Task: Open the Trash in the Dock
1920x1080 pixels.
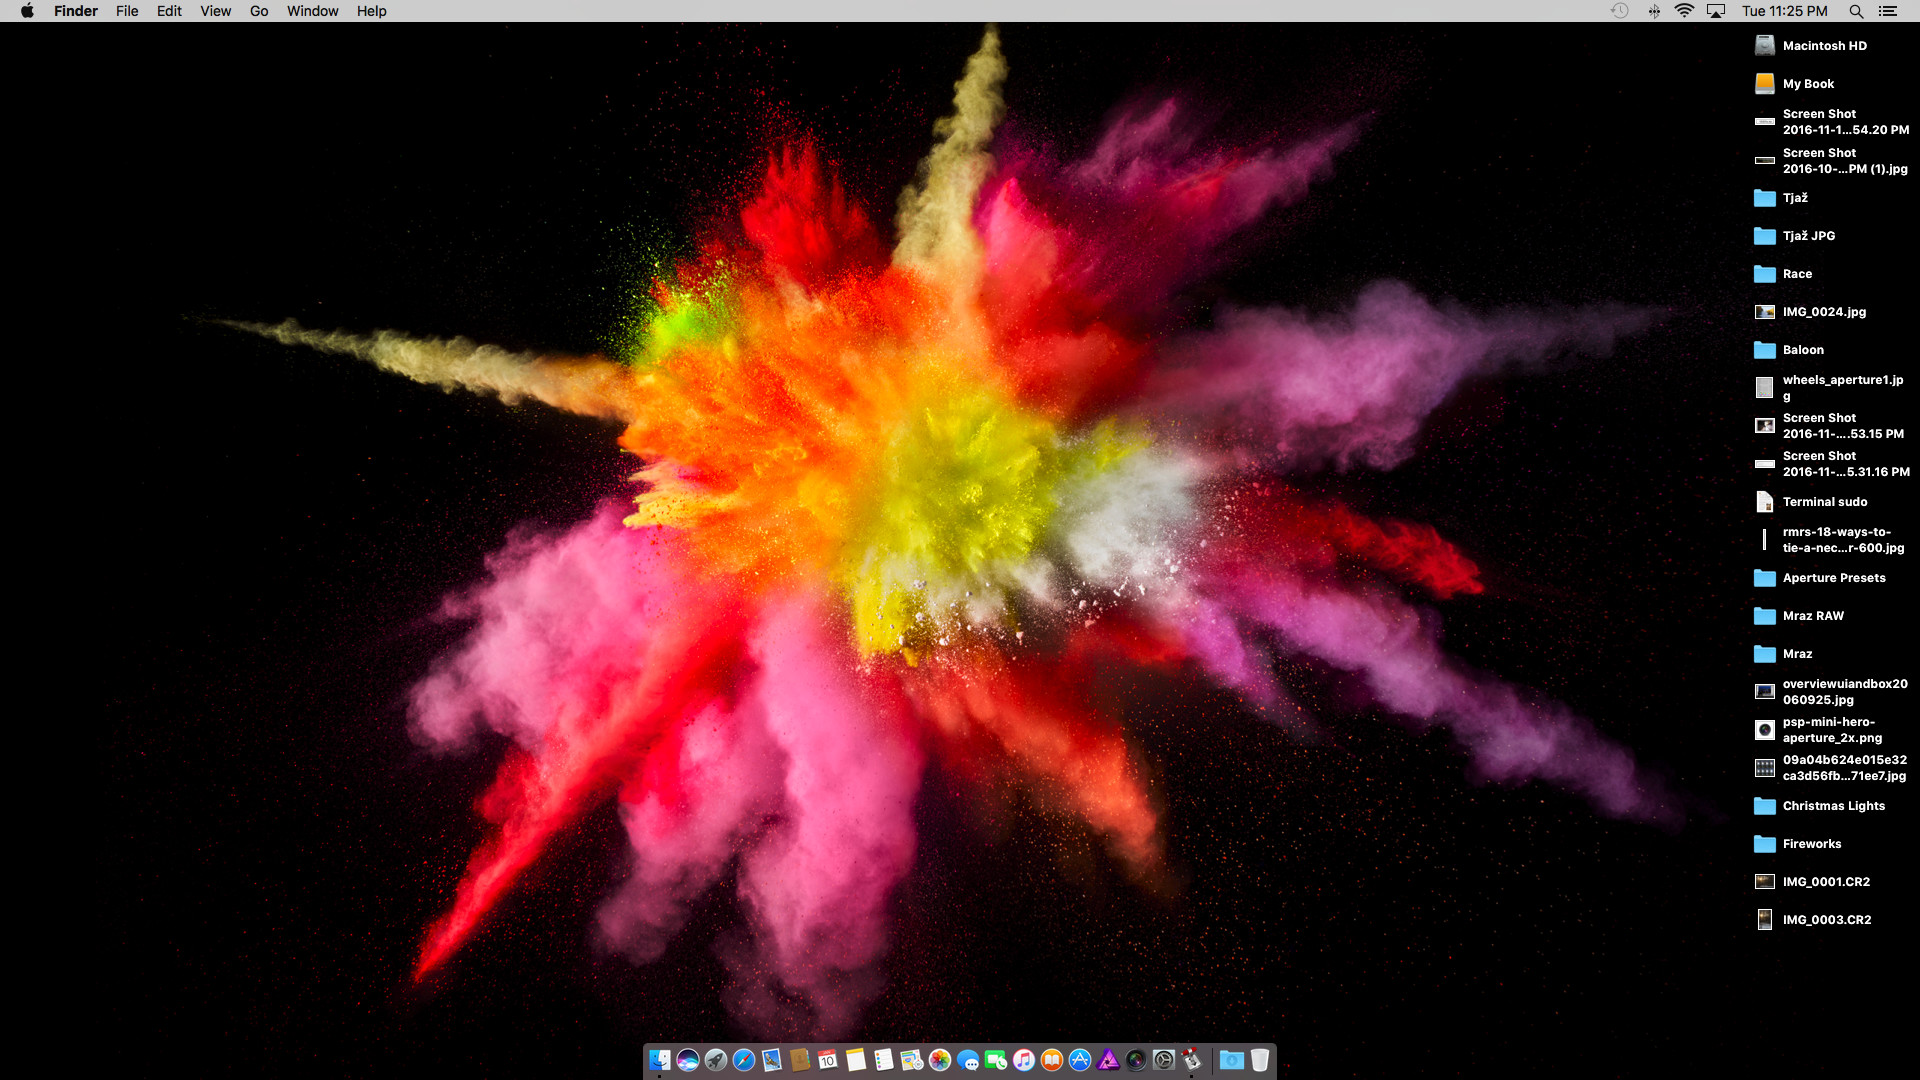Action: click(x=1260, y=1060)
